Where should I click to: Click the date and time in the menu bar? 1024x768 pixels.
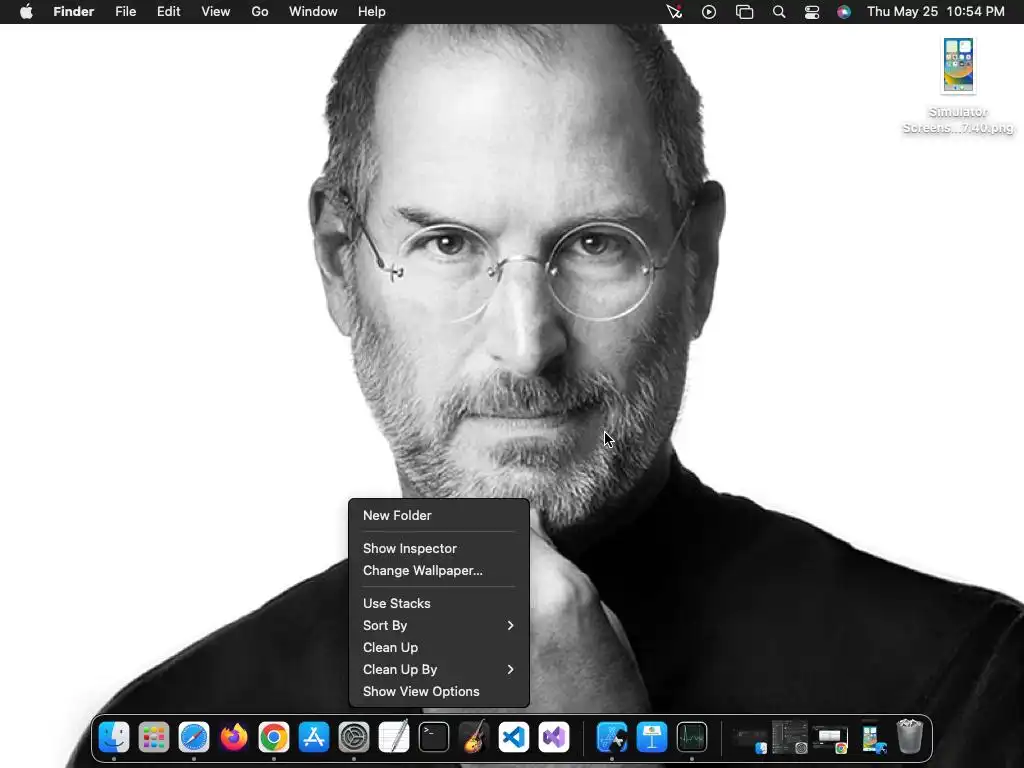click(x=935, y=12)
